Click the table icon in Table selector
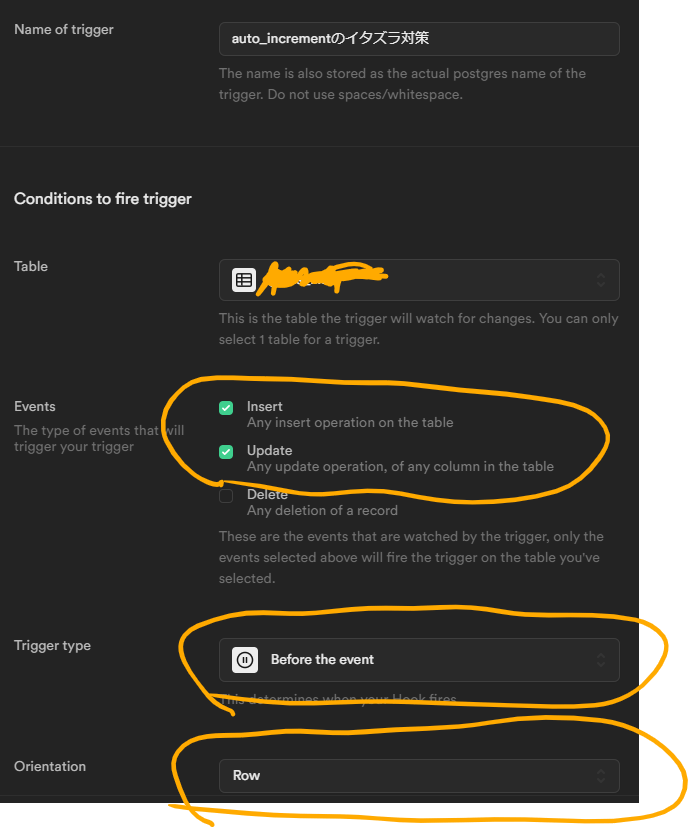691x828 pixels. [243, 280]
